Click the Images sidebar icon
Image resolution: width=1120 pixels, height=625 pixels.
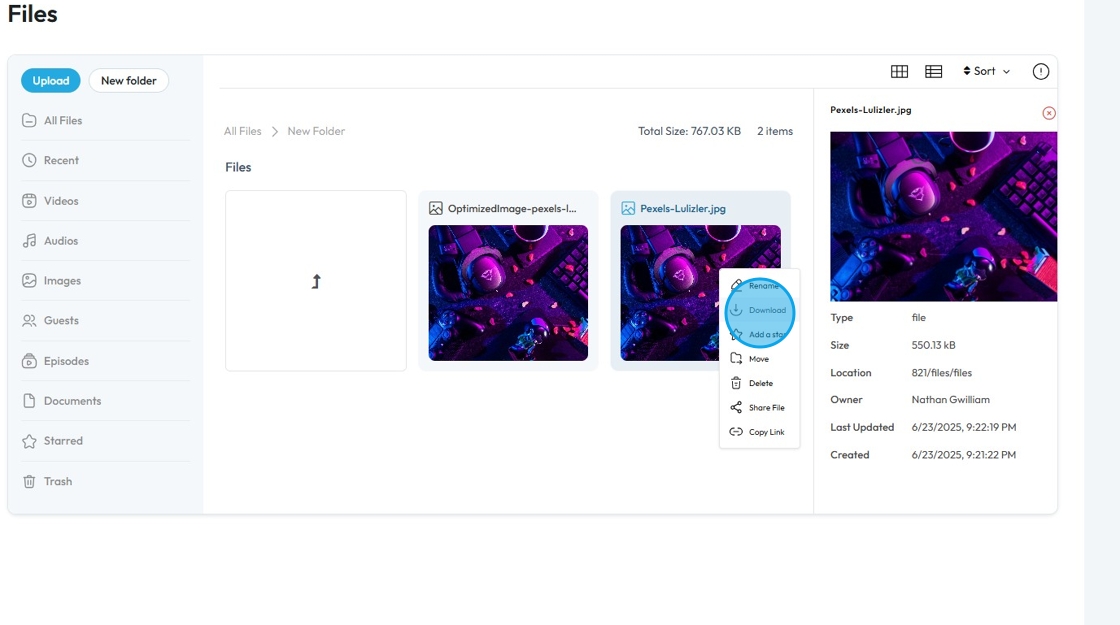29,281
